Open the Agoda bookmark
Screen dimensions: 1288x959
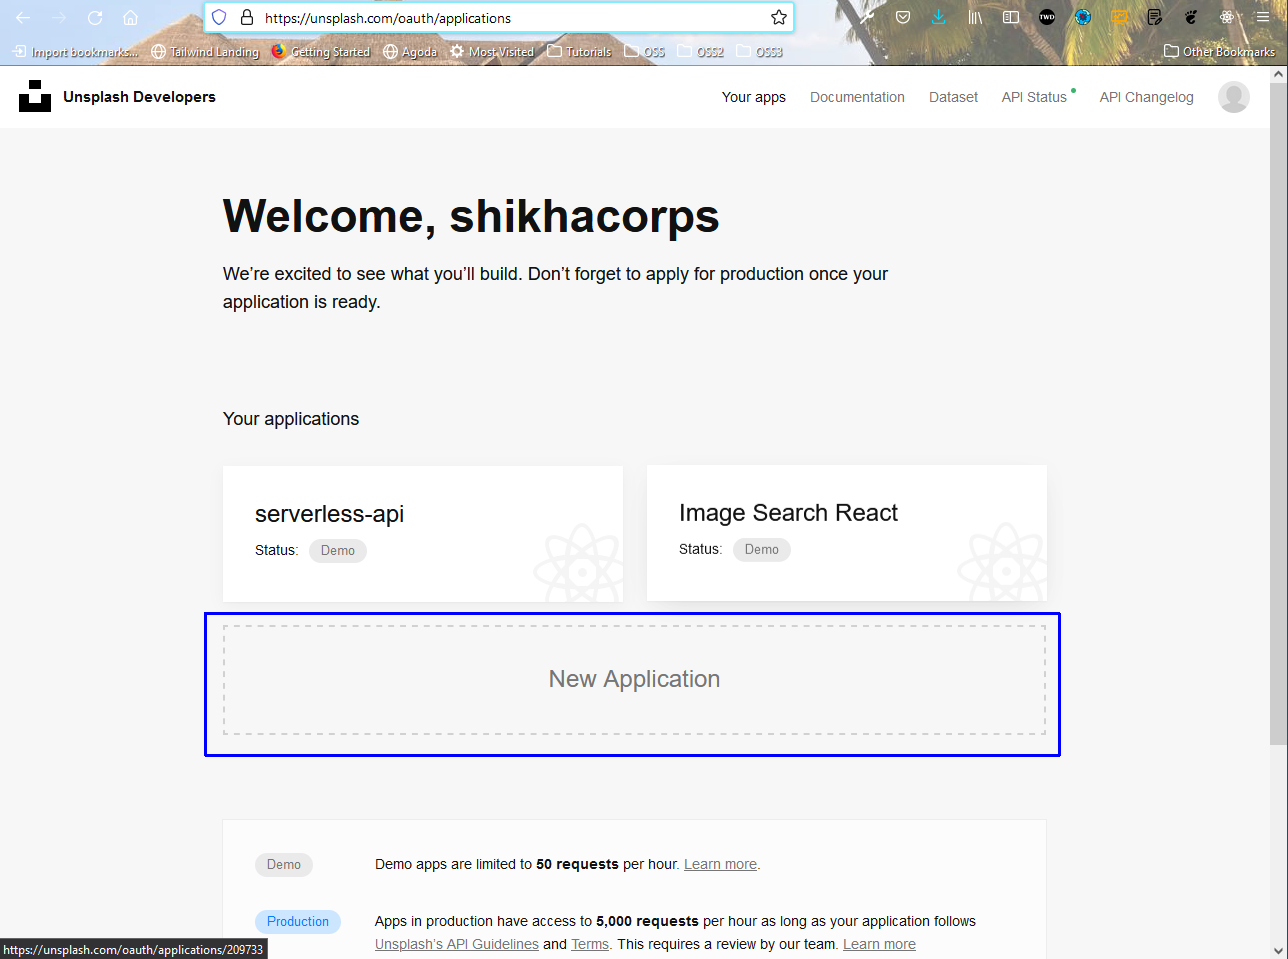tap(410, 52)
